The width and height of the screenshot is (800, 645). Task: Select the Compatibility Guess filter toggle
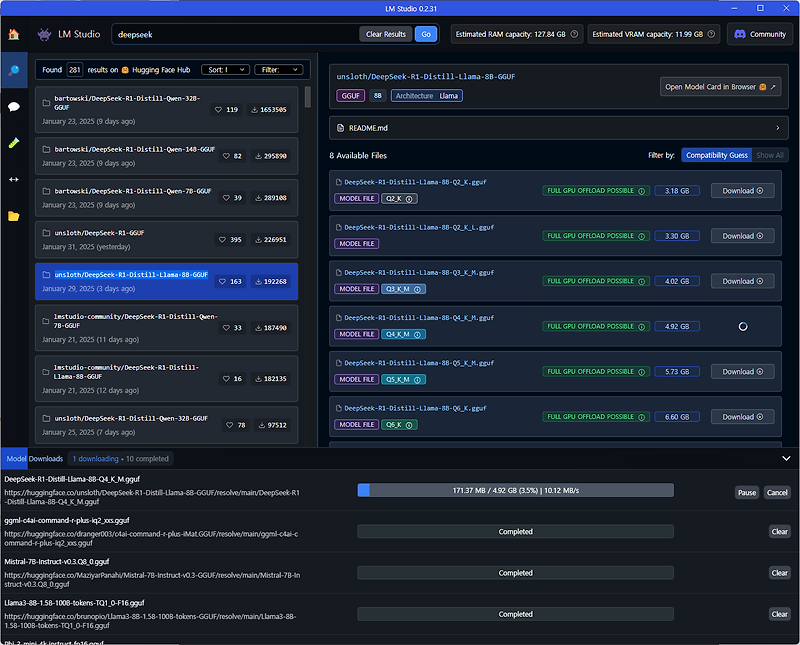[x=716, y=155]
